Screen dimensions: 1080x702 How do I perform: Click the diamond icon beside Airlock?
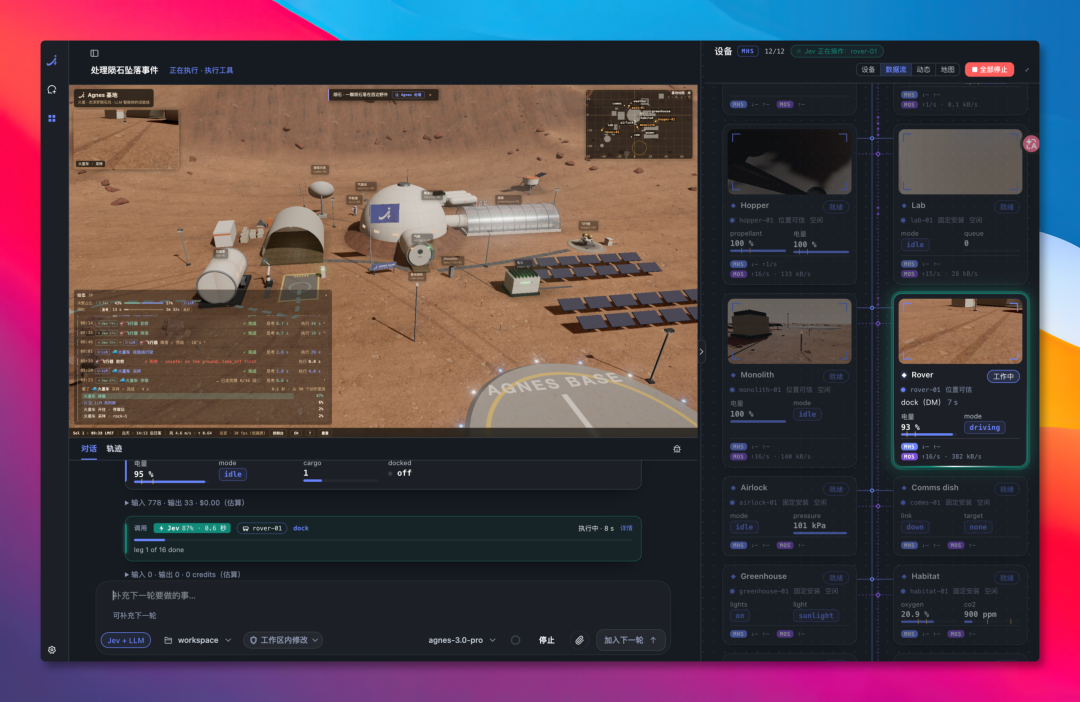[x=733, y=487]
